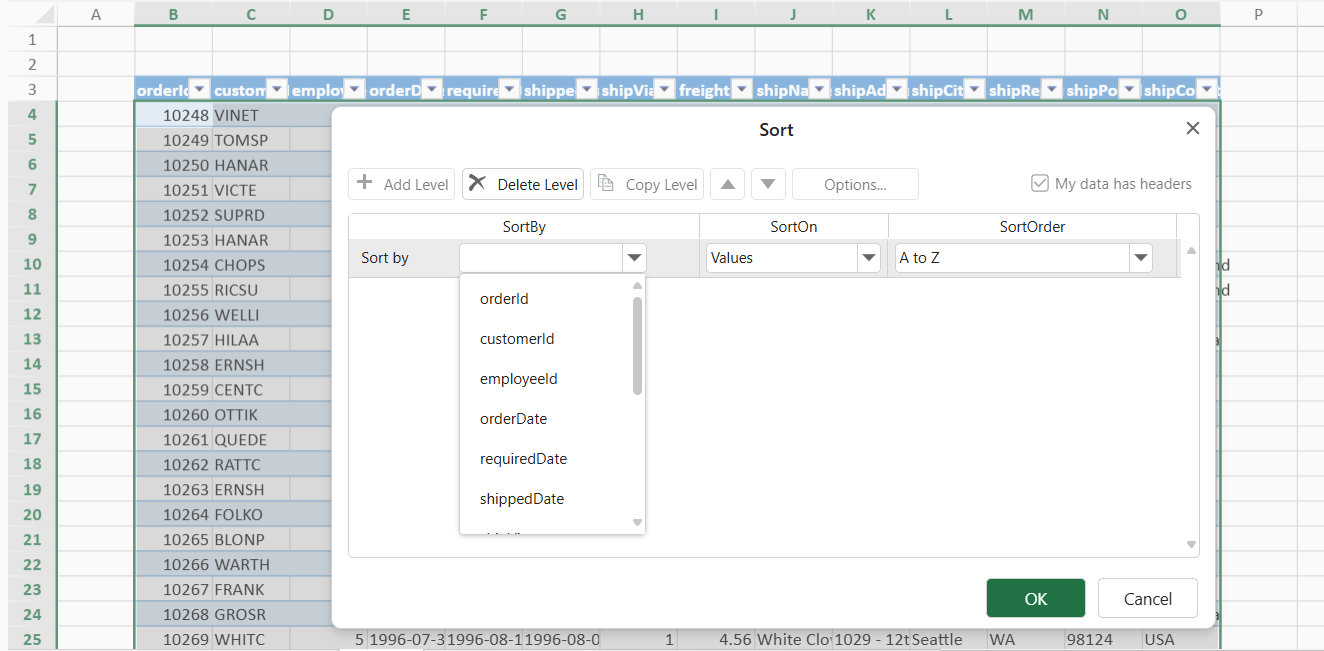The width and height of the screenshot is (1324, 651).
Task: Click the Add Level plus button
Action: click(402, 184)
